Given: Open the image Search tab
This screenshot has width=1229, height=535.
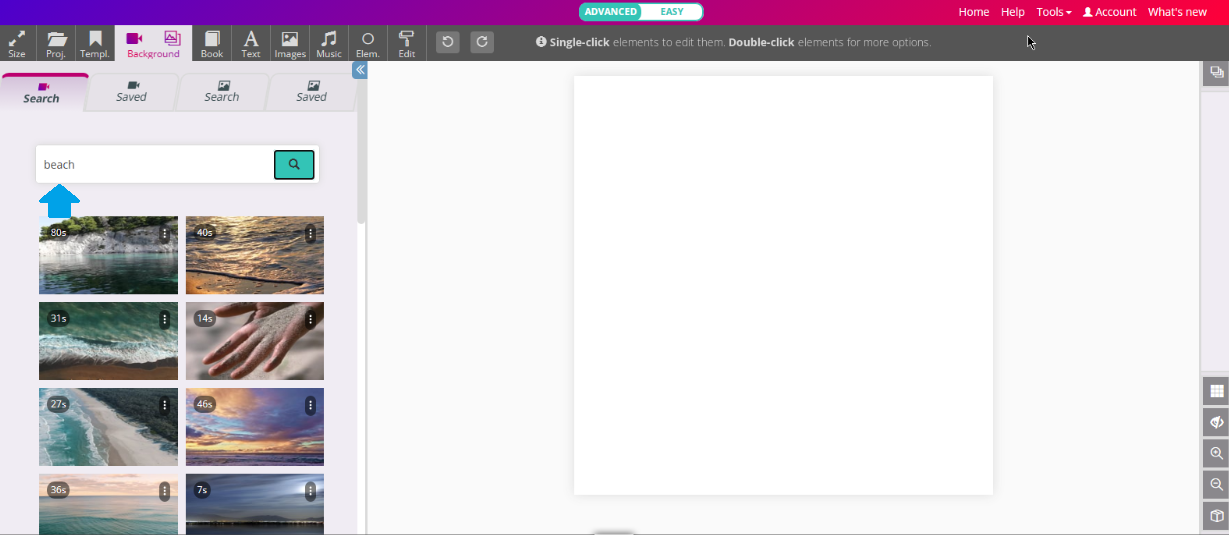Looking at the screenshot, I should [x=222, y=92].
